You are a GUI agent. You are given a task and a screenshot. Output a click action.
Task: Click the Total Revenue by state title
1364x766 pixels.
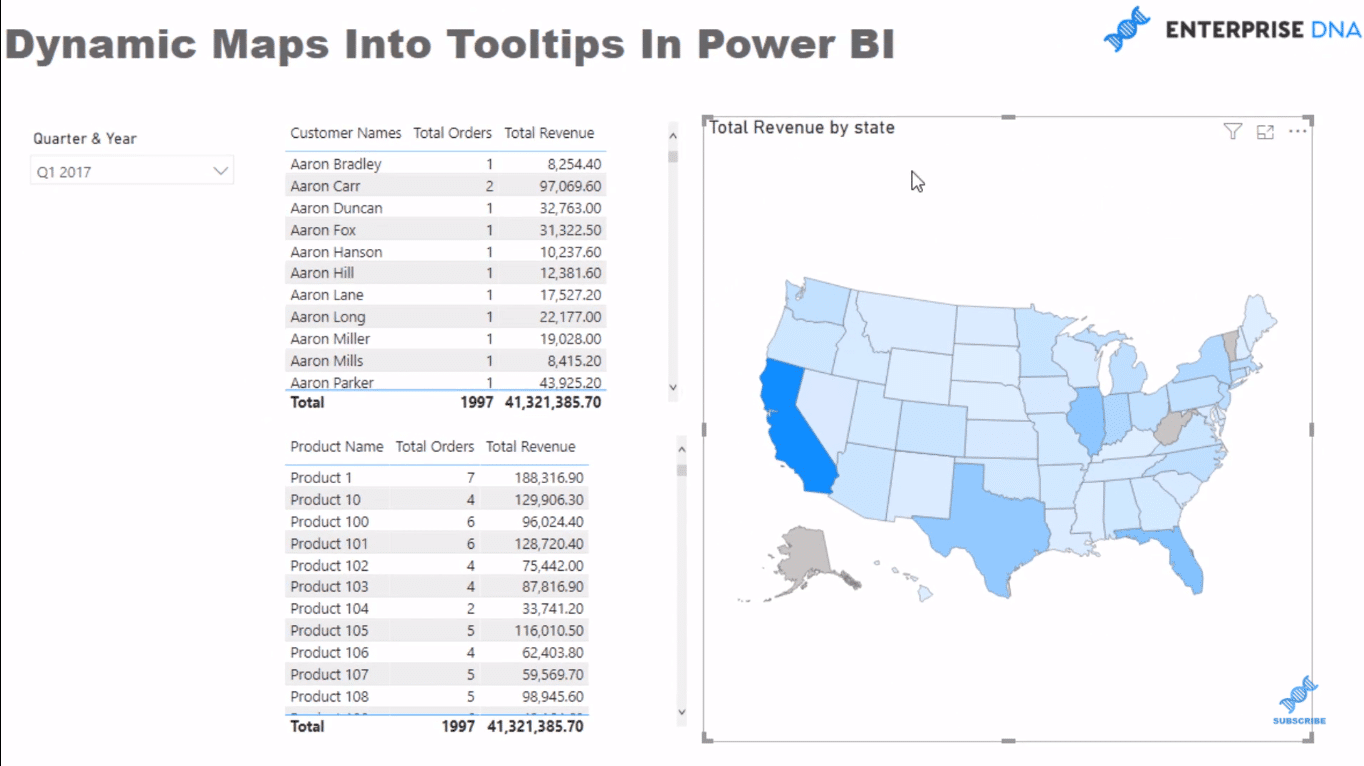pos(802,128)
